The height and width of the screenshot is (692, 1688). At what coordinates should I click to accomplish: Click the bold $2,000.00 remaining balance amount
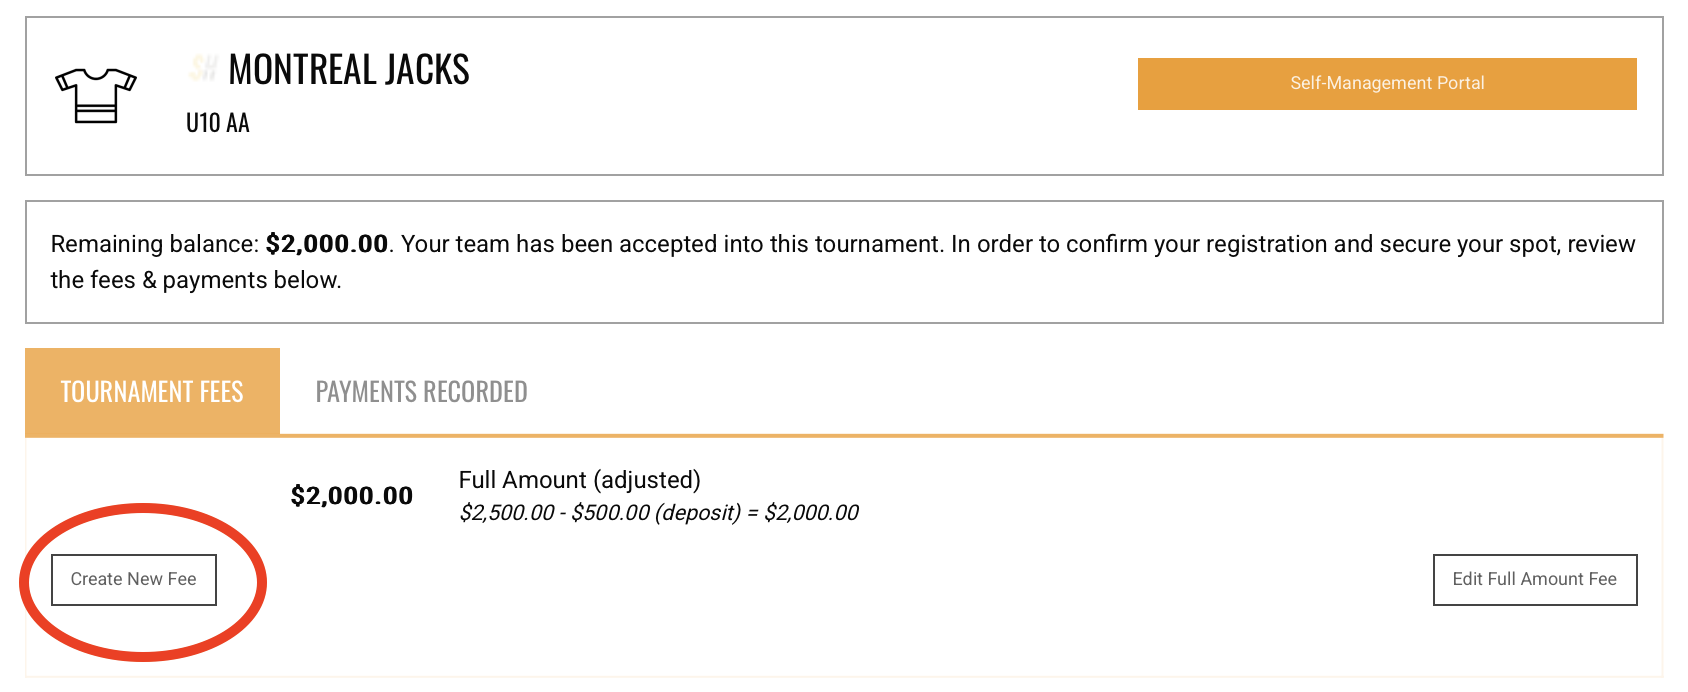point(327,244)
